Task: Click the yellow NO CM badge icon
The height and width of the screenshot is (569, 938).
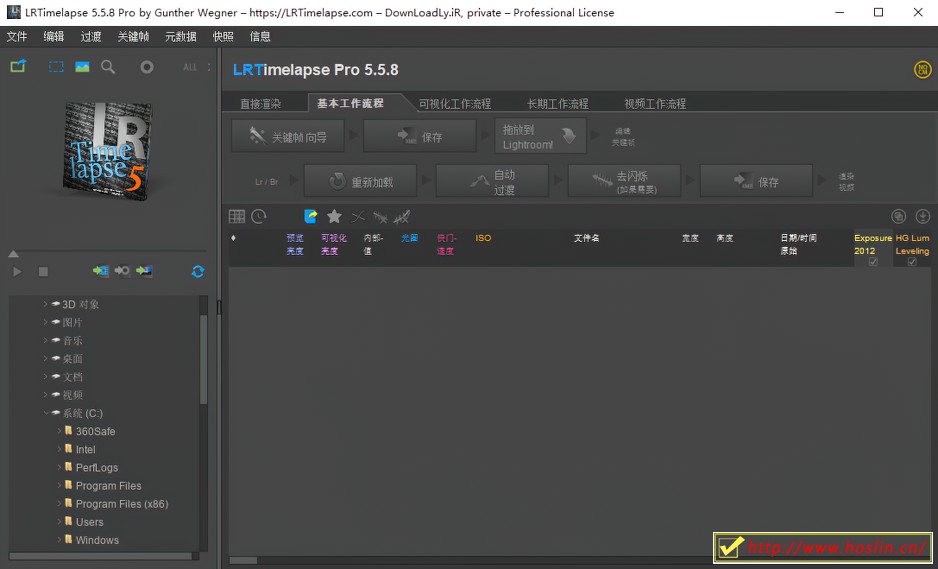Action: tap(922, 69)
